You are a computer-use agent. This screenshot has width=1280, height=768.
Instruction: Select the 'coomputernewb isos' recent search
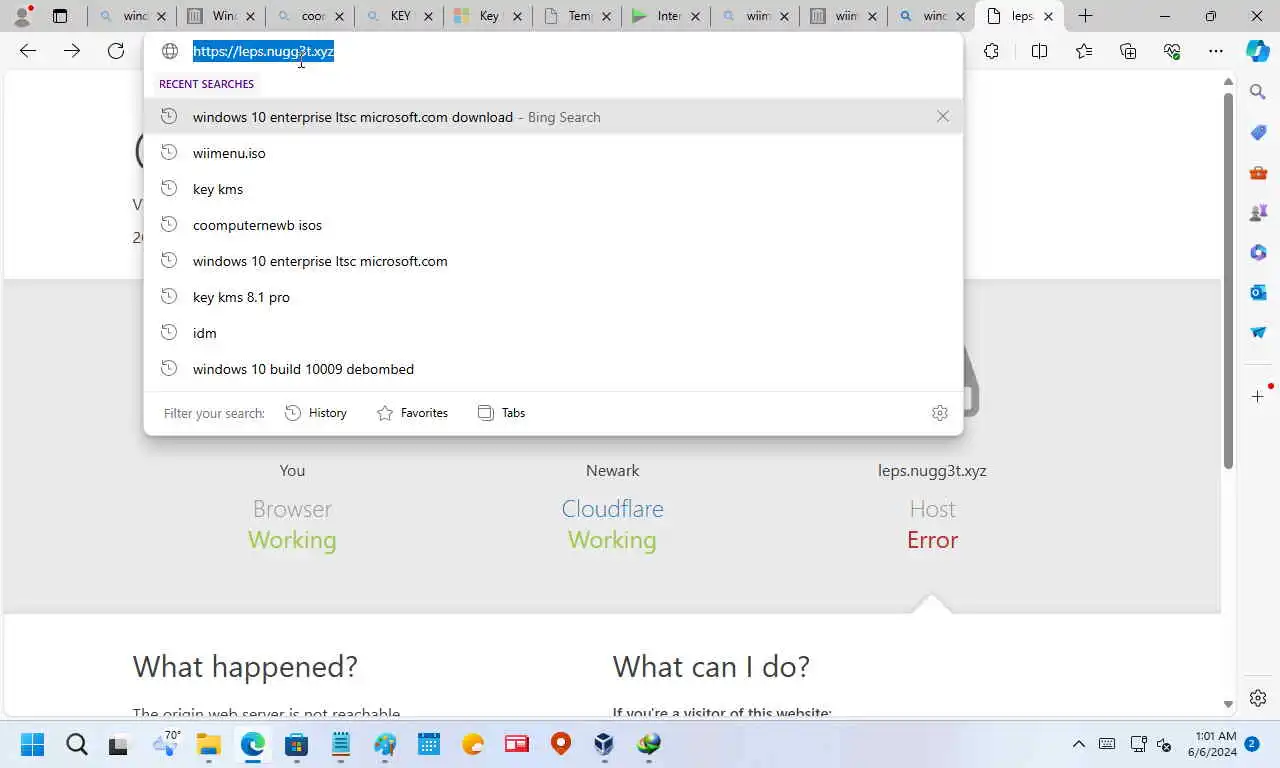click(553, 225)
